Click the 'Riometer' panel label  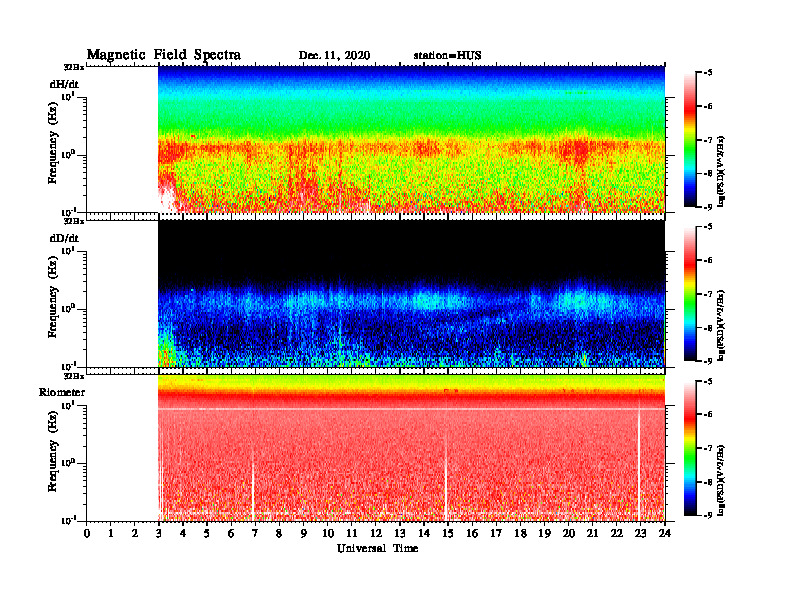pos(62,392)
